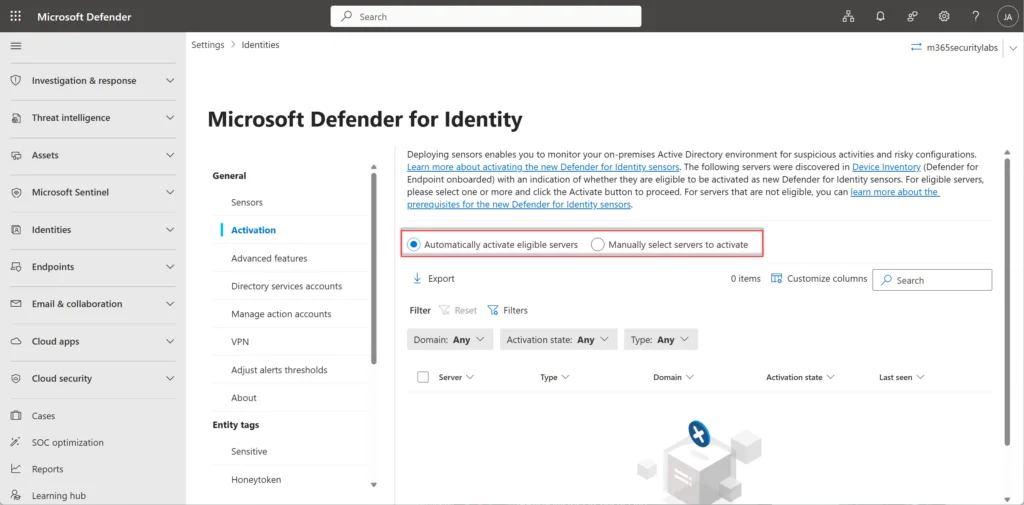Open the m365securitylabs tenant dropdown arrow
Image resolution: width=1024 pixels, height=505 pixels.
(1013, 48)
